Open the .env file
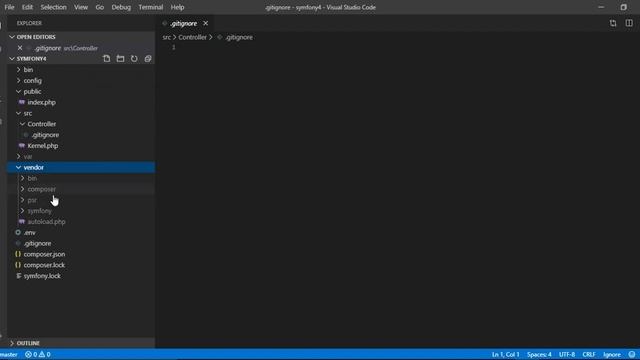The image size is (640, 360). (81, 233)
